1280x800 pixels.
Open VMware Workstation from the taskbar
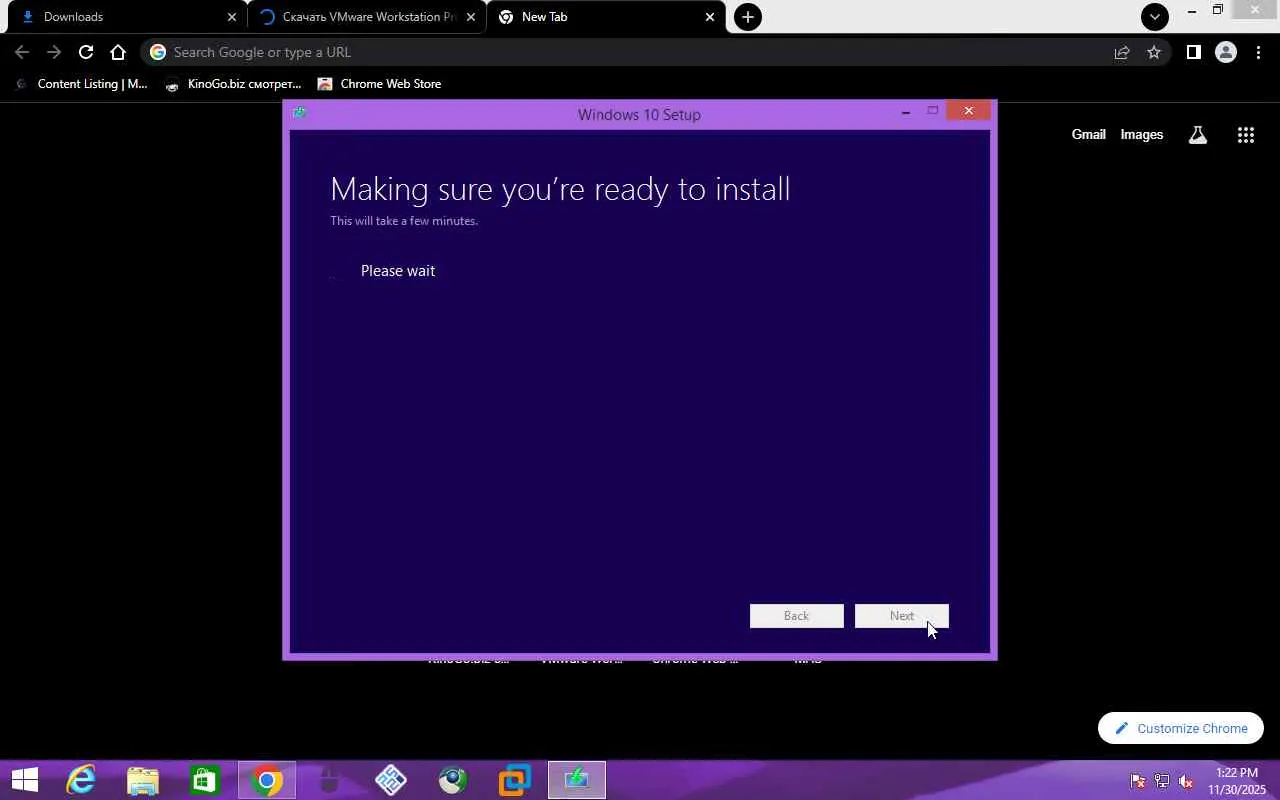coord(515,780)
